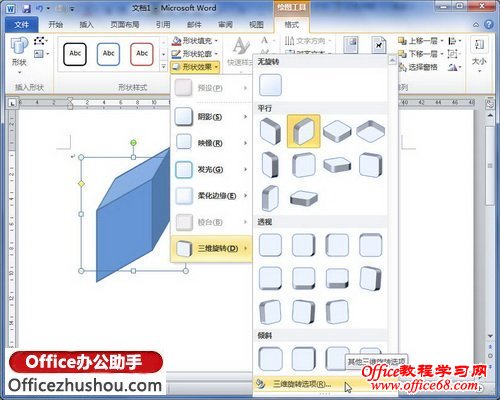Click the document vertical scrollbar down arrow

490,336
